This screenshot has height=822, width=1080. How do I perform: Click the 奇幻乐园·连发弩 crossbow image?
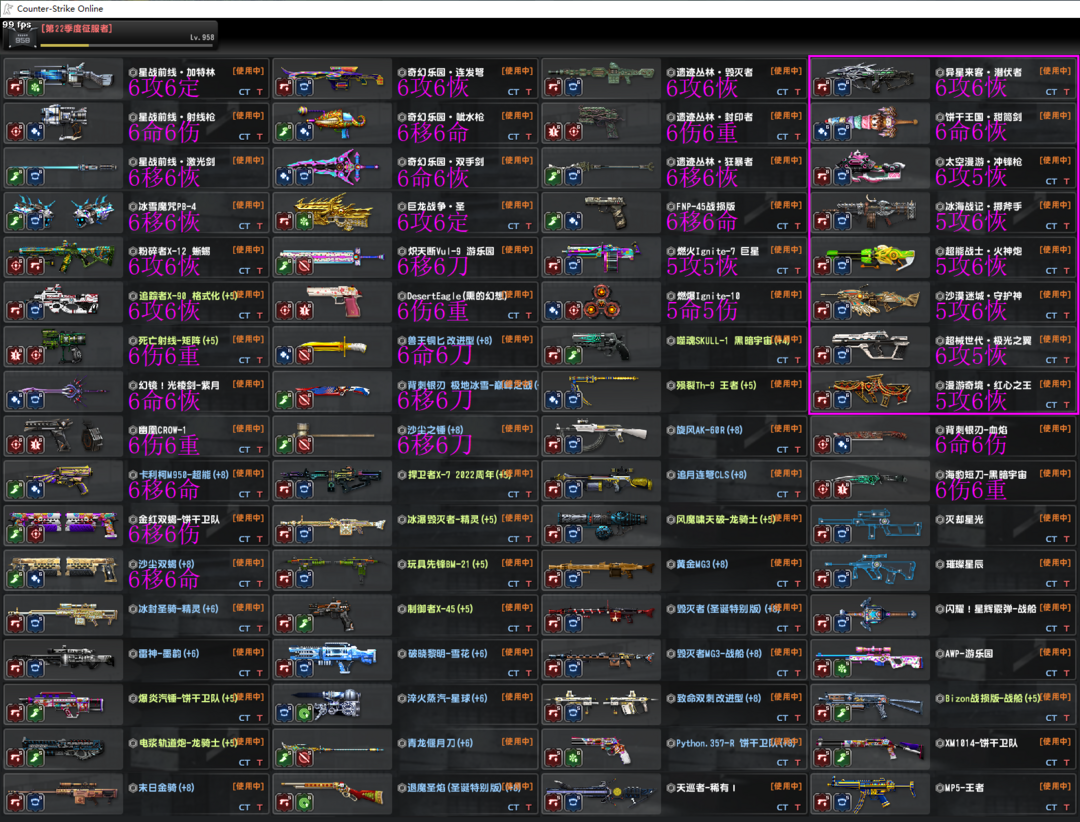point(332,77)
